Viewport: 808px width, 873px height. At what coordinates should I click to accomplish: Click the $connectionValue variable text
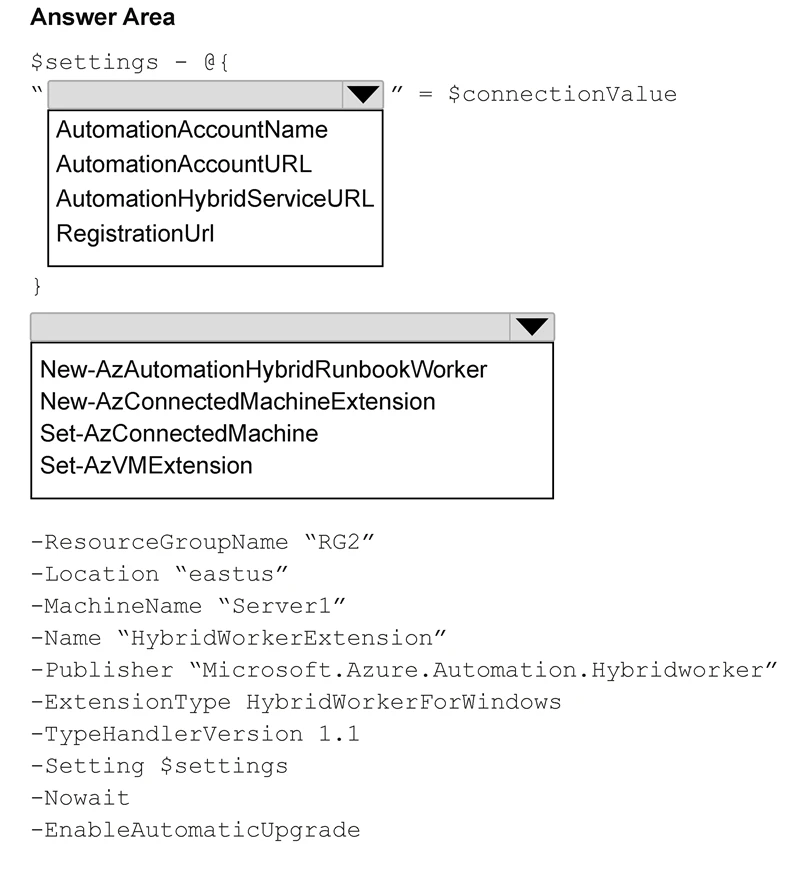click(562, 94)
